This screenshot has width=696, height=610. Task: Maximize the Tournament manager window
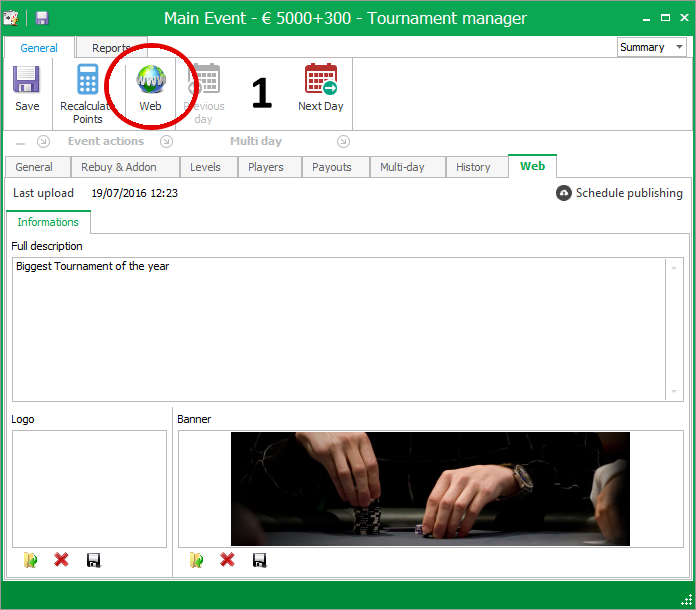coord(665,18)
